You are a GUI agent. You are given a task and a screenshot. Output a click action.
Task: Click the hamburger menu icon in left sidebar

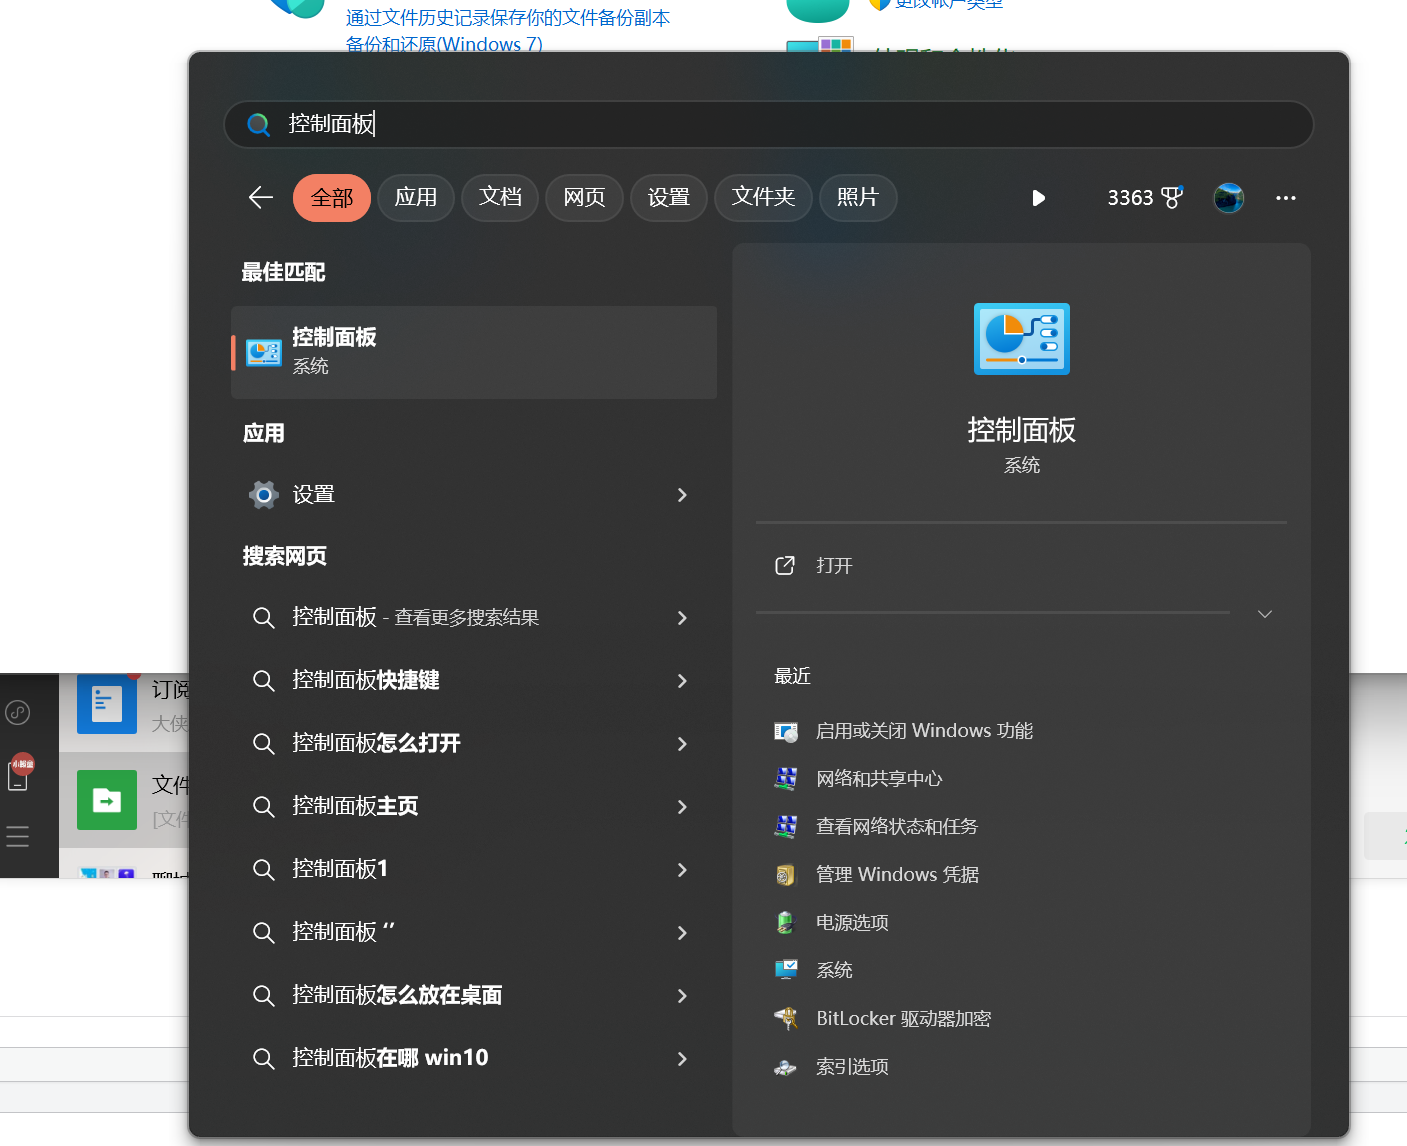point(18,836)
